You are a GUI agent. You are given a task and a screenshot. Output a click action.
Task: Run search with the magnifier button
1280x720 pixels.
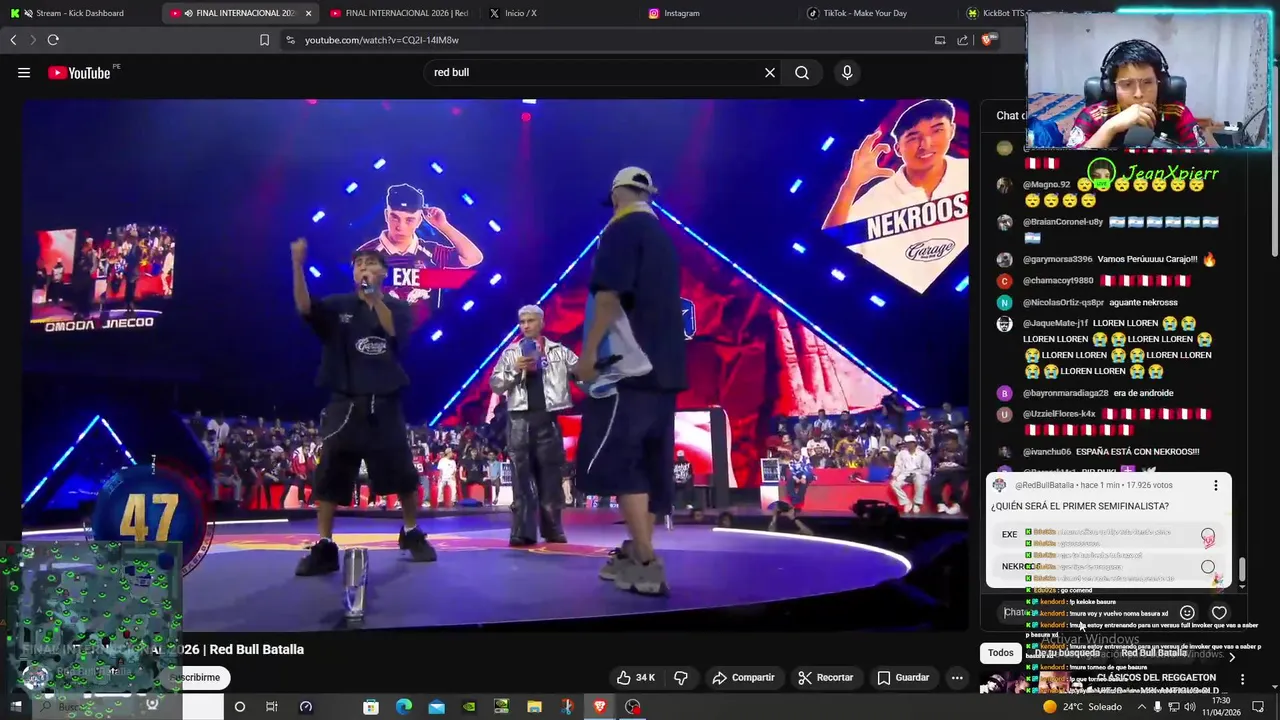[x=802, y=72]
